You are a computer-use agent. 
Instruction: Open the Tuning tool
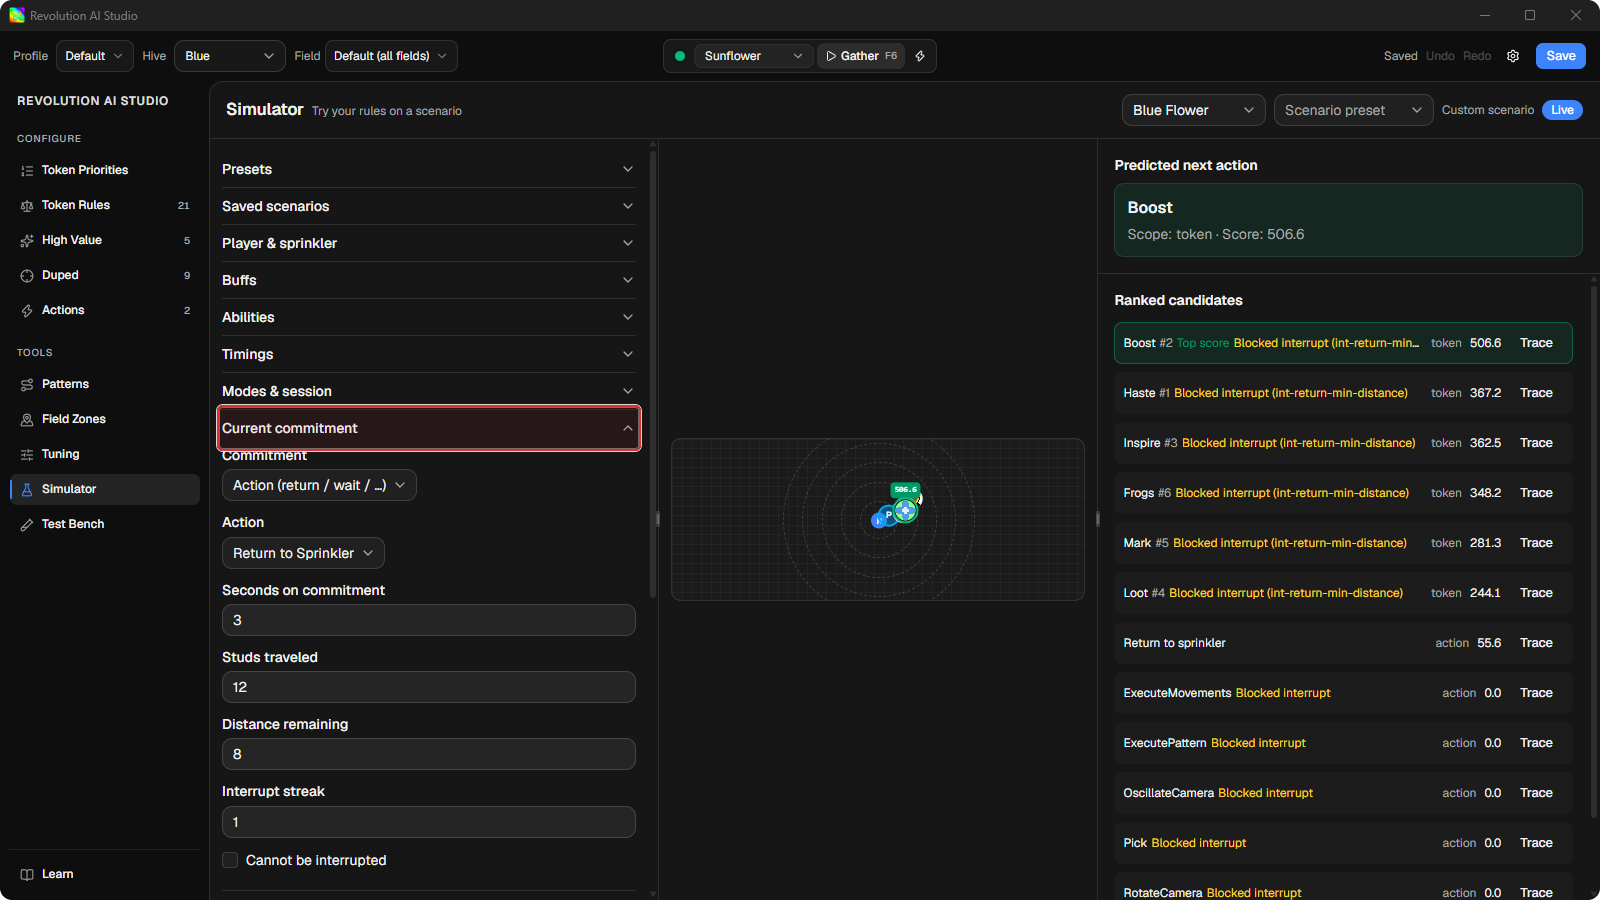(104, 454)
